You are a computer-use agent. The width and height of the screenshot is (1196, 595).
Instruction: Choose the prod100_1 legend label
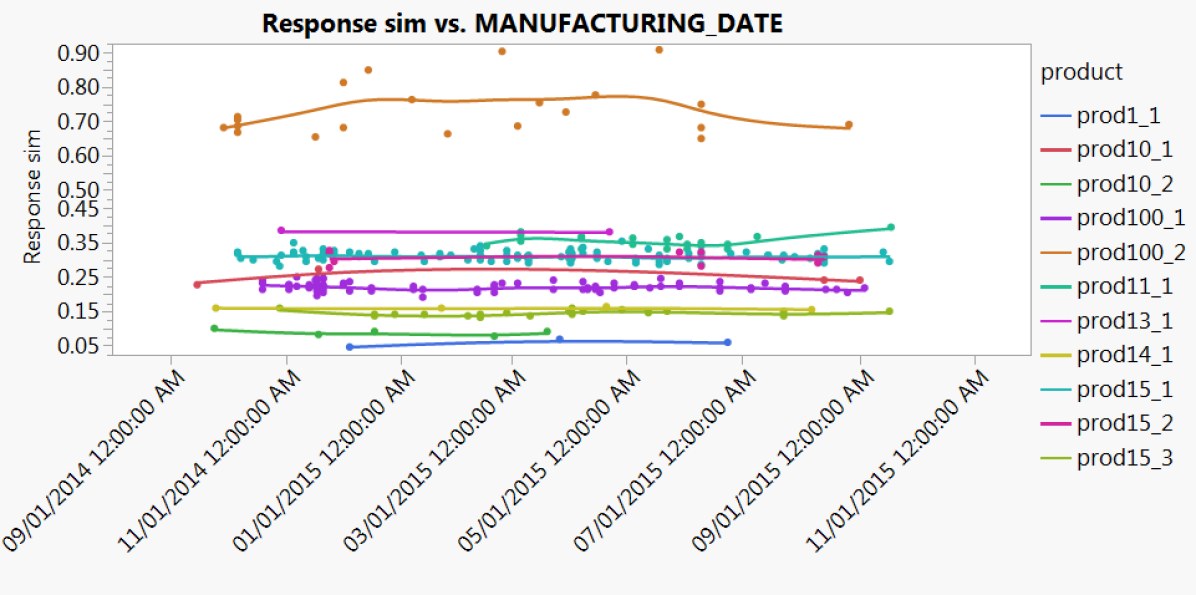1129,218
